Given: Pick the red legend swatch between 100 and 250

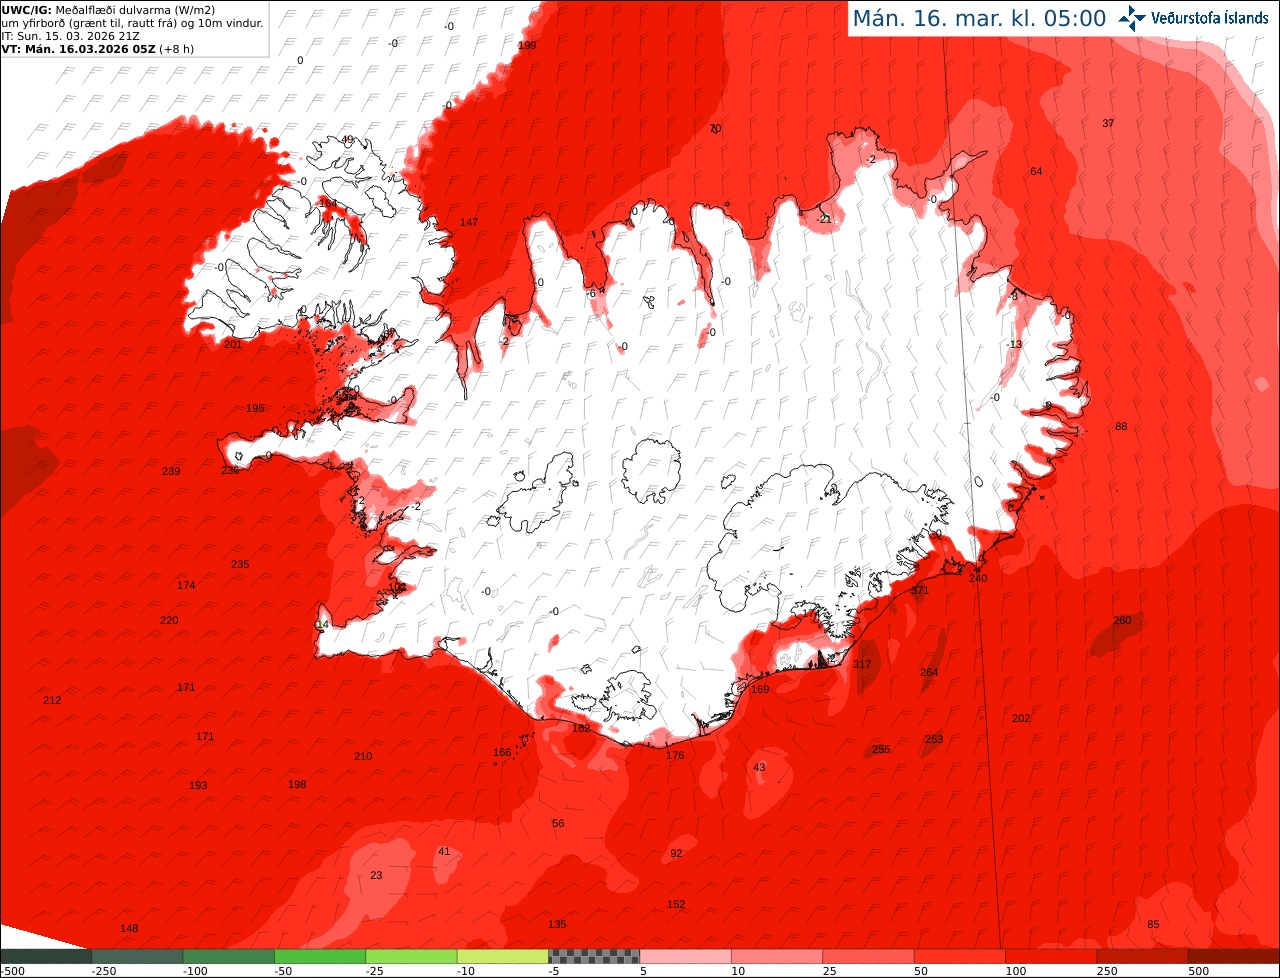Looking at the screenshot, I should [x=1050, y=956].
